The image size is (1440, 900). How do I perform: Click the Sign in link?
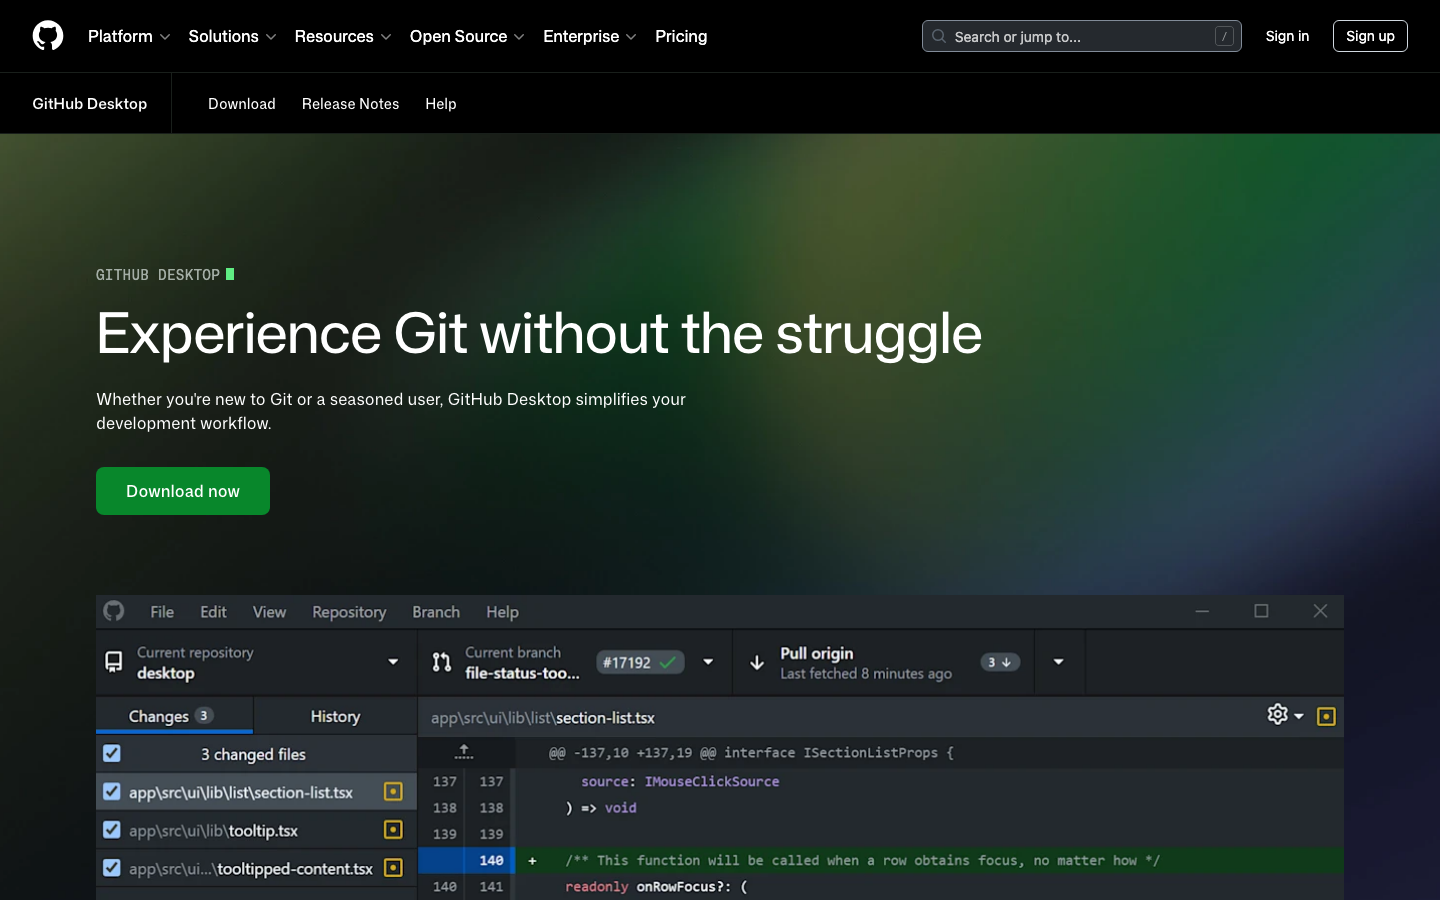pos(1287,36)
